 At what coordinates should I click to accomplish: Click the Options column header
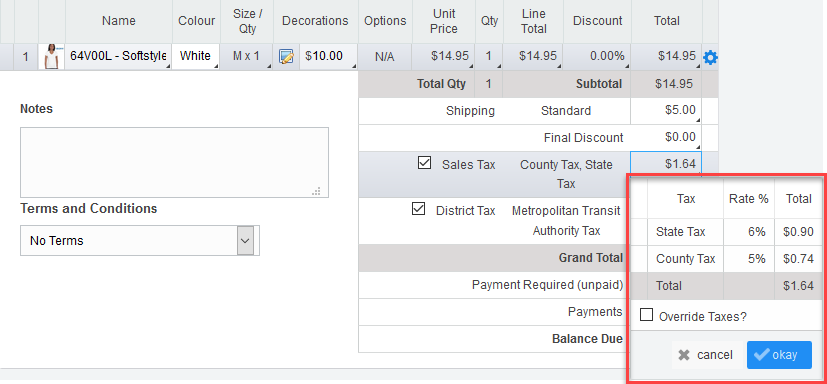385,21
